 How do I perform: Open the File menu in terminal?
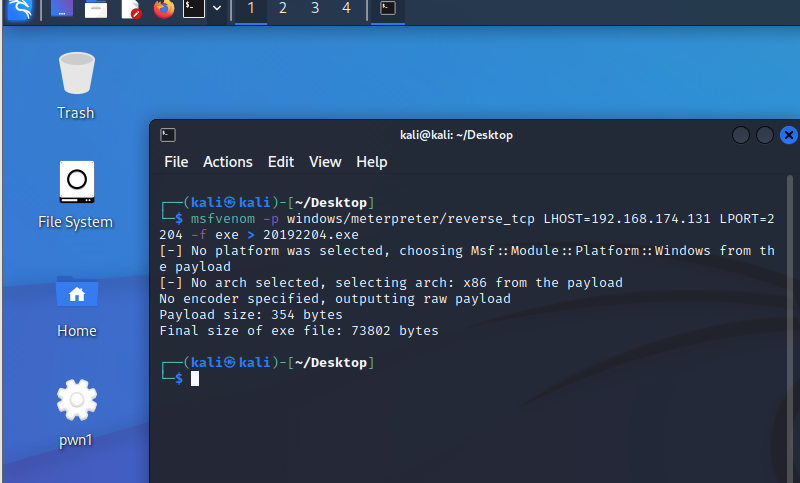176,162
